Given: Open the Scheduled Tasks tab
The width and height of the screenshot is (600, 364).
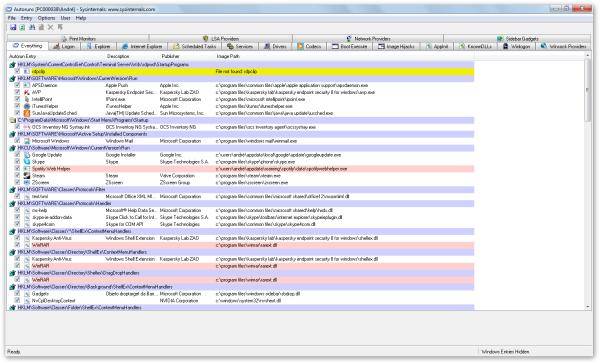Looking at the screenshot, I should click(195, 46).
